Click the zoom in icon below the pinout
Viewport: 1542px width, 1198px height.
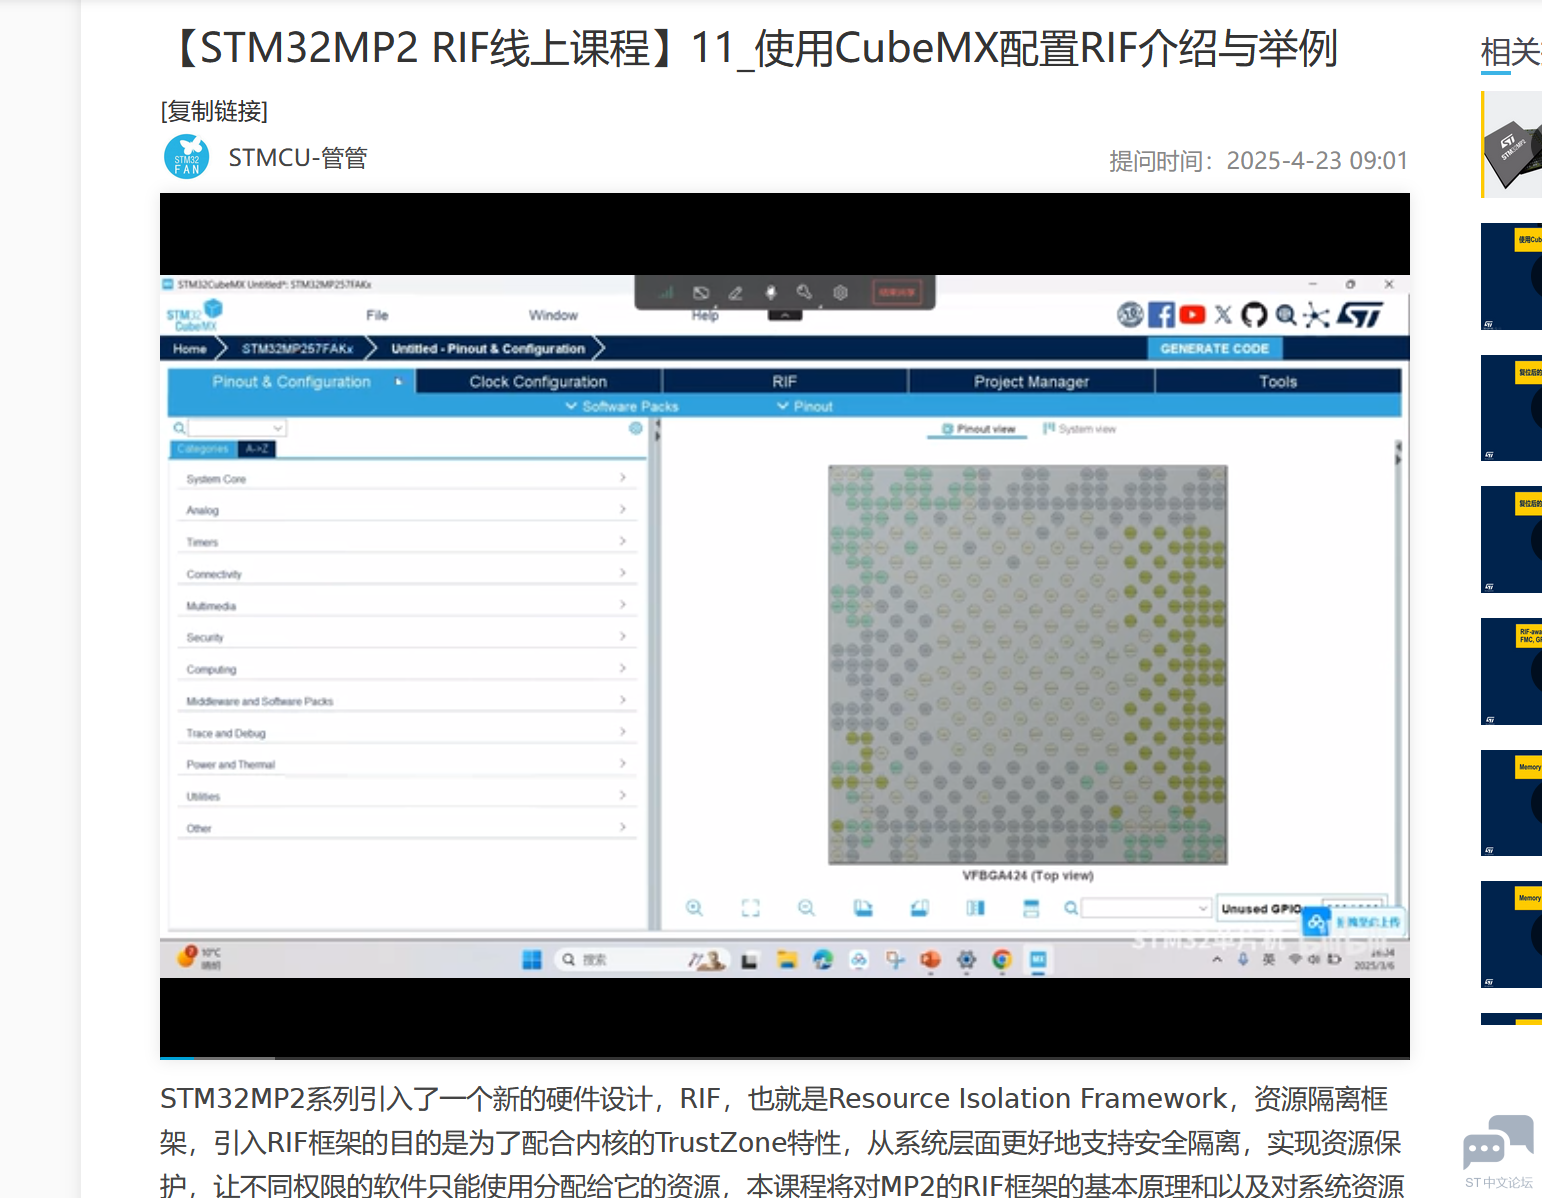click(694, 908)
